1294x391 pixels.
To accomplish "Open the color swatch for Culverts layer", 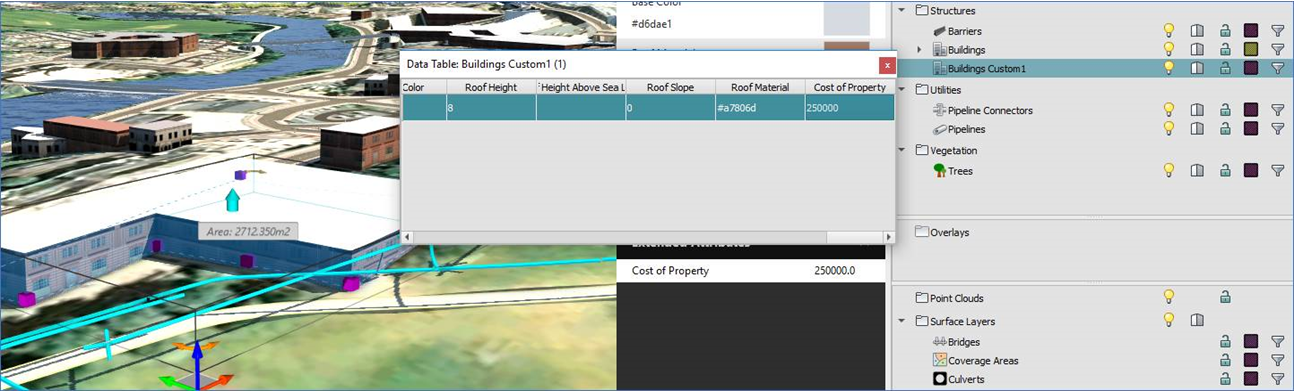I will tap(1250, 379).
